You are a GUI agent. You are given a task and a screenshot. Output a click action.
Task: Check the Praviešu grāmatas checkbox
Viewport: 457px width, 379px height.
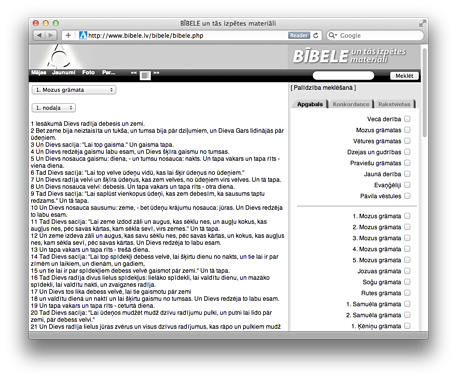(x=407, y=163)
